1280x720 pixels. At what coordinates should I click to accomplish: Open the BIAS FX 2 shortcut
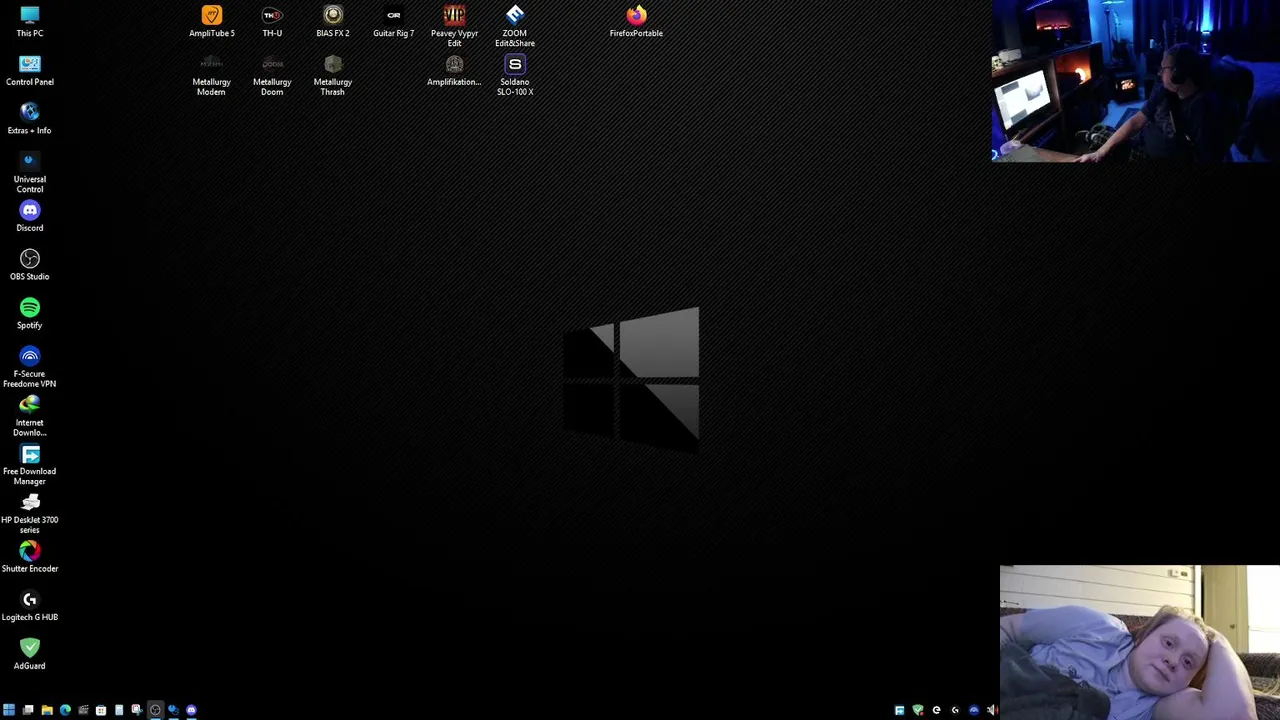333,21
